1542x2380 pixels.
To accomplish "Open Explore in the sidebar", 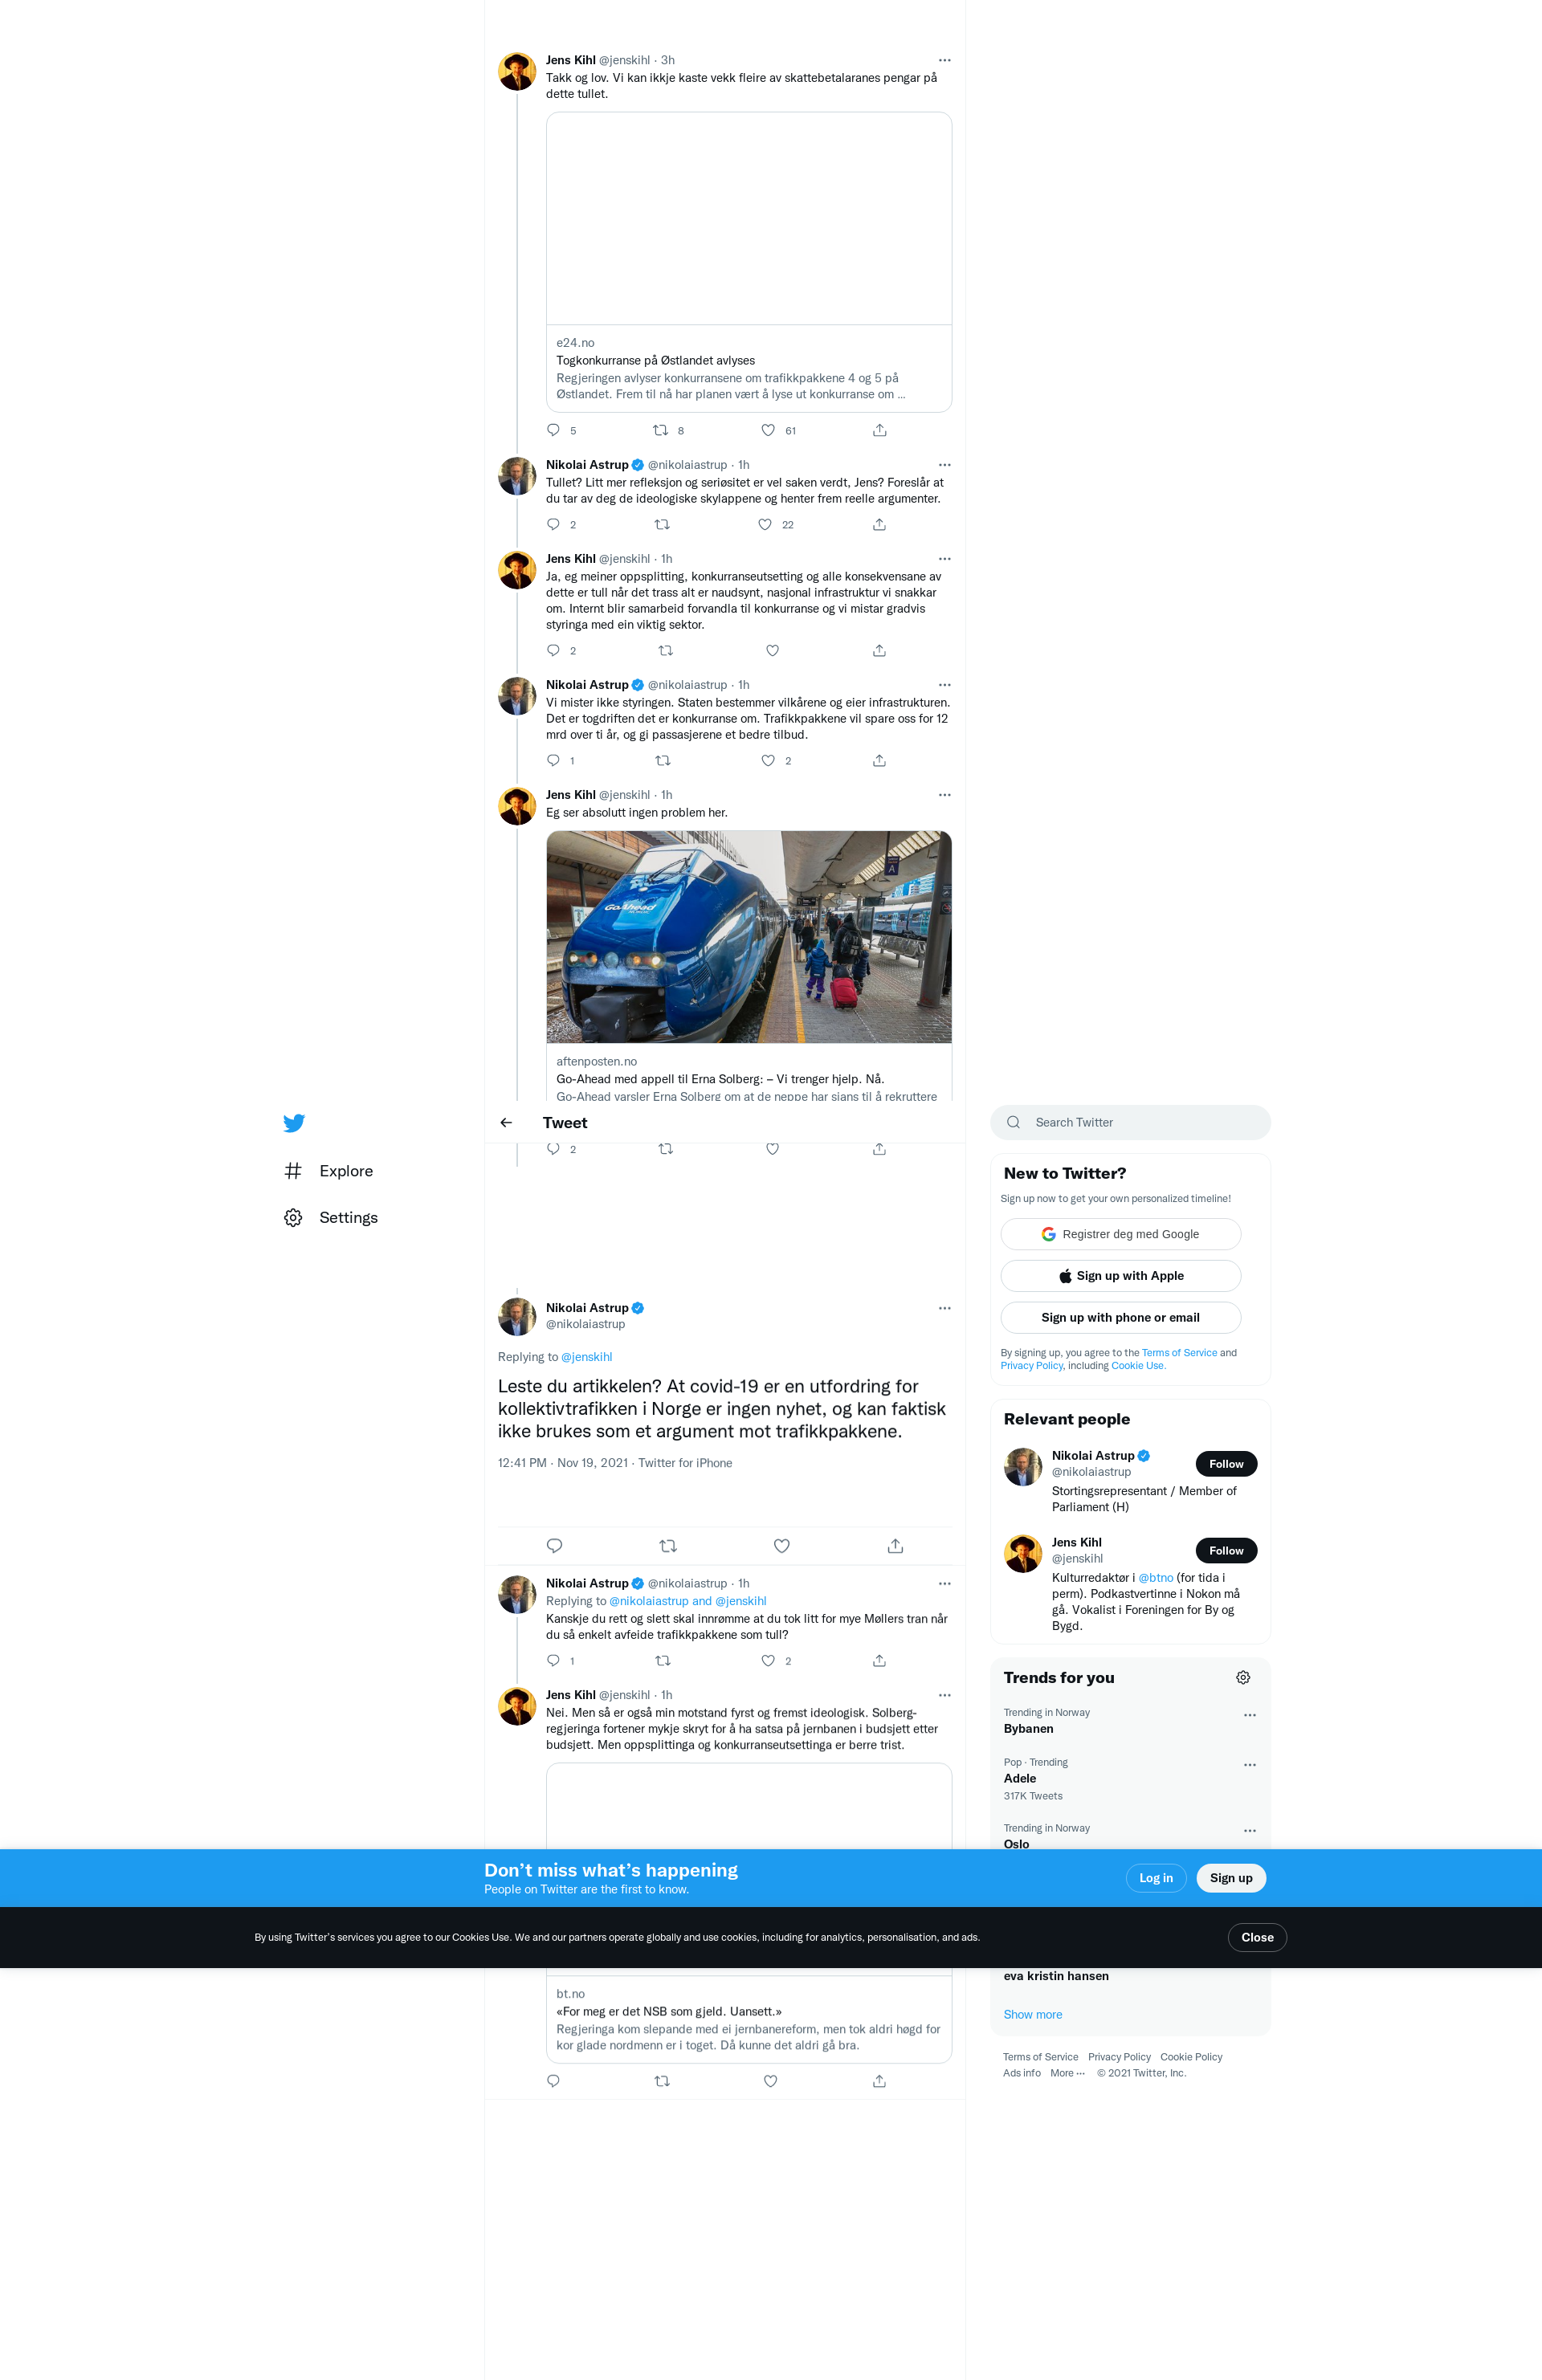I will pyautogui.click(x=345, y=1171).
